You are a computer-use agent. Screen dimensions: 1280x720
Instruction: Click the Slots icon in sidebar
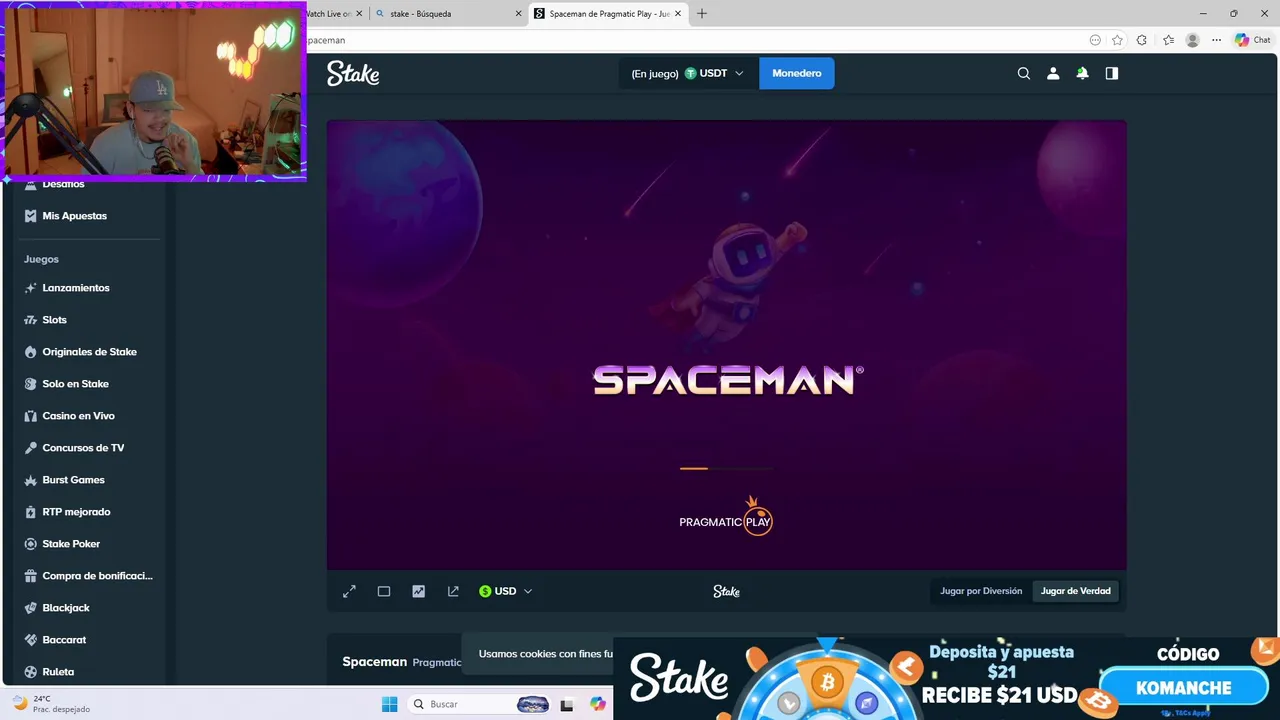[x=31, y=320]
